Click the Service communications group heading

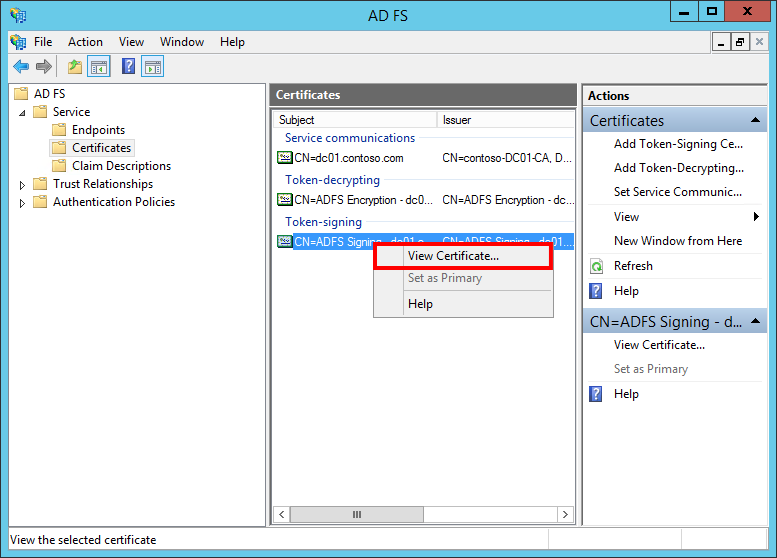(350, 138)
